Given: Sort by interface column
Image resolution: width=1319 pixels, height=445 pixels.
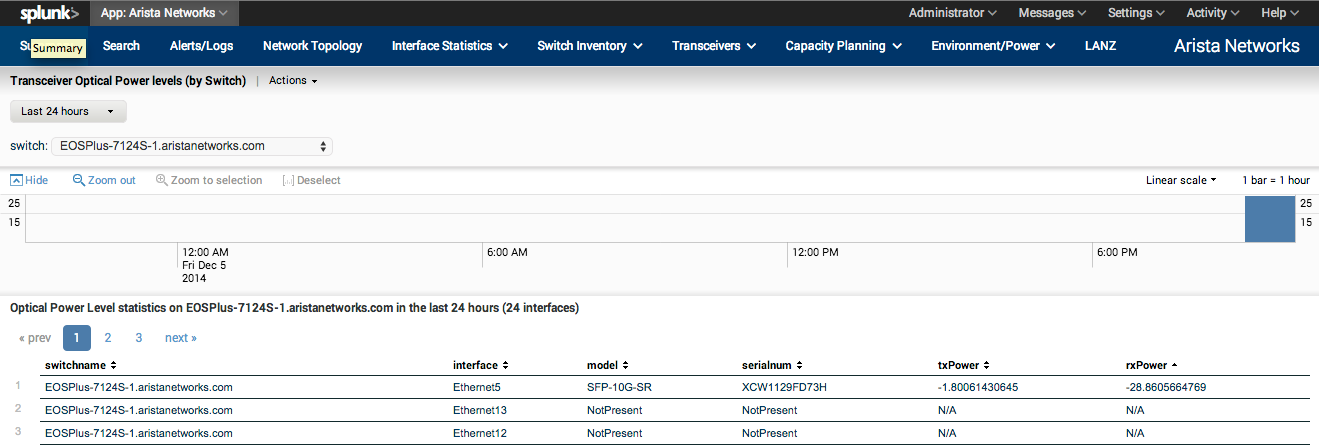Looking at the screenshot, I should point(481,365).
